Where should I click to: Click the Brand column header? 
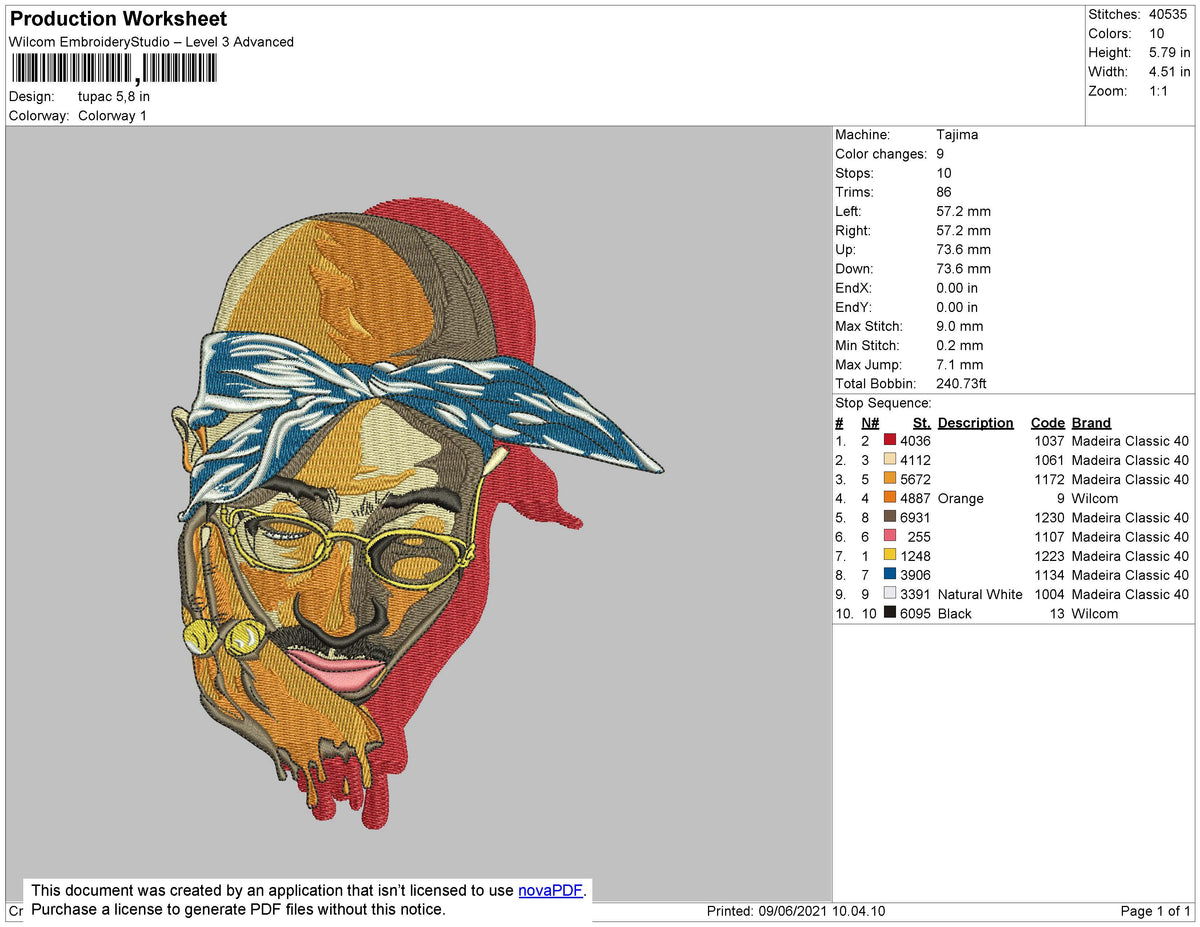(x=1091, y=422)
